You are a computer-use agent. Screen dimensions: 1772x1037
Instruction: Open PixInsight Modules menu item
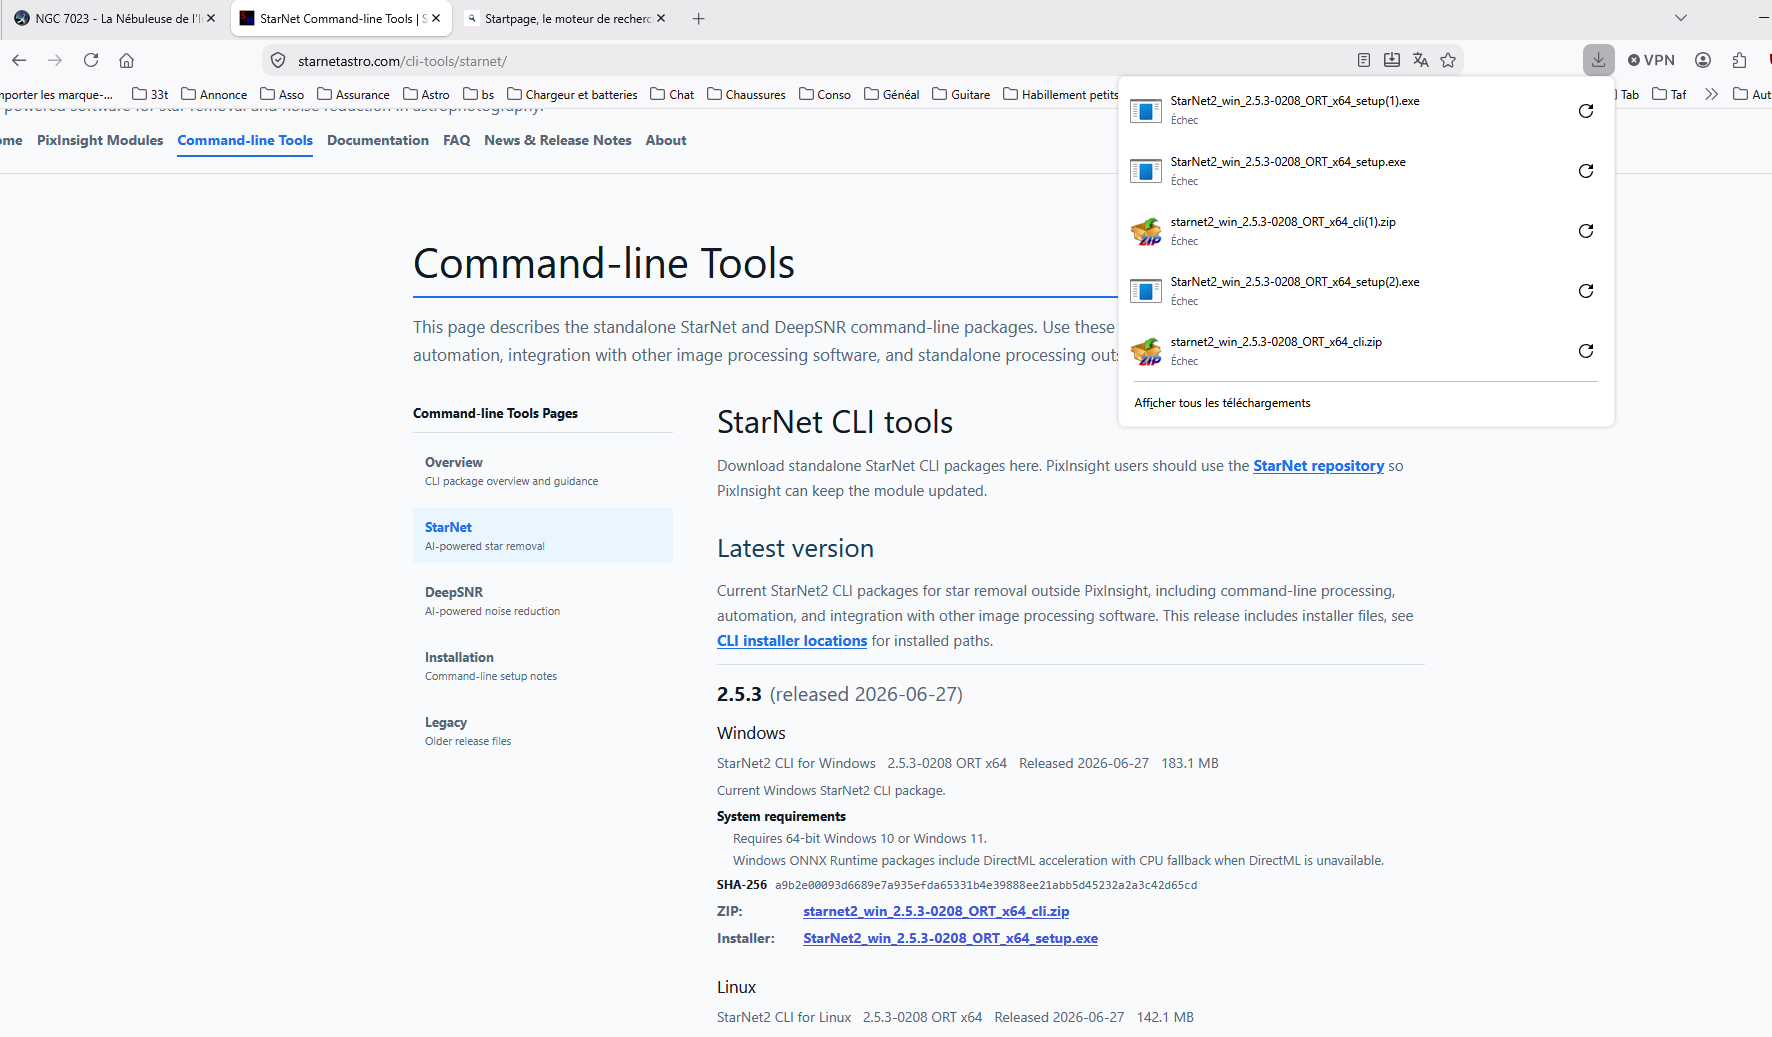(x=100, y=140)
